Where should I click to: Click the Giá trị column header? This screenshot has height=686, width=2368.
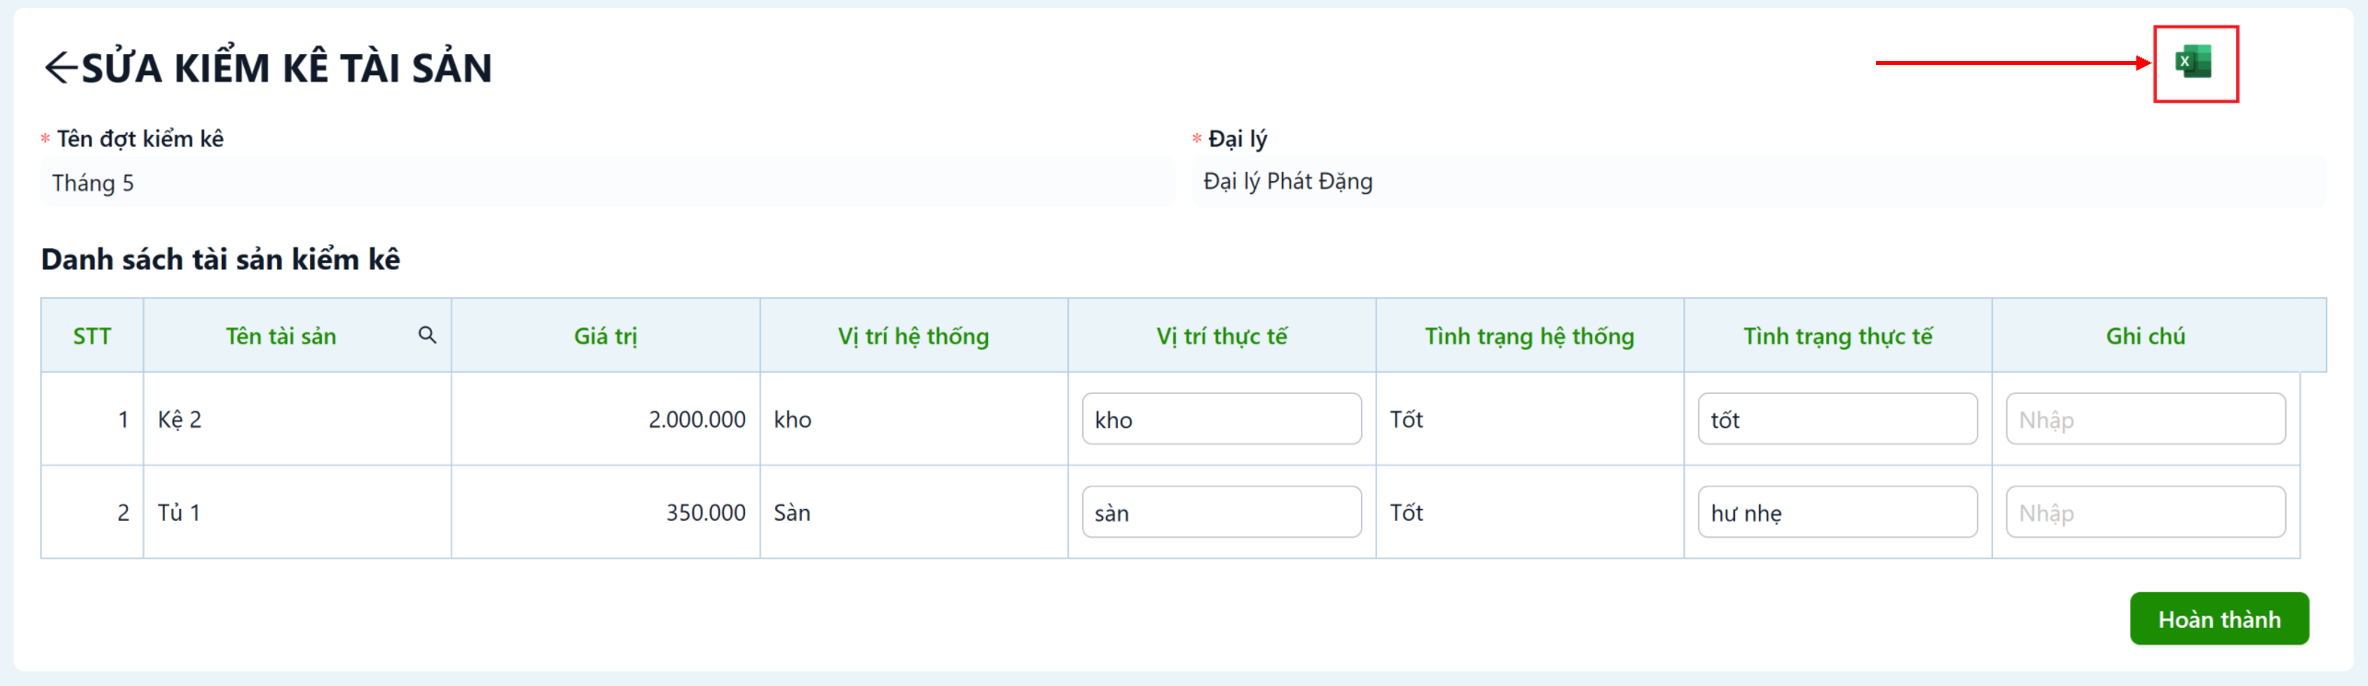tap(605, 336)
